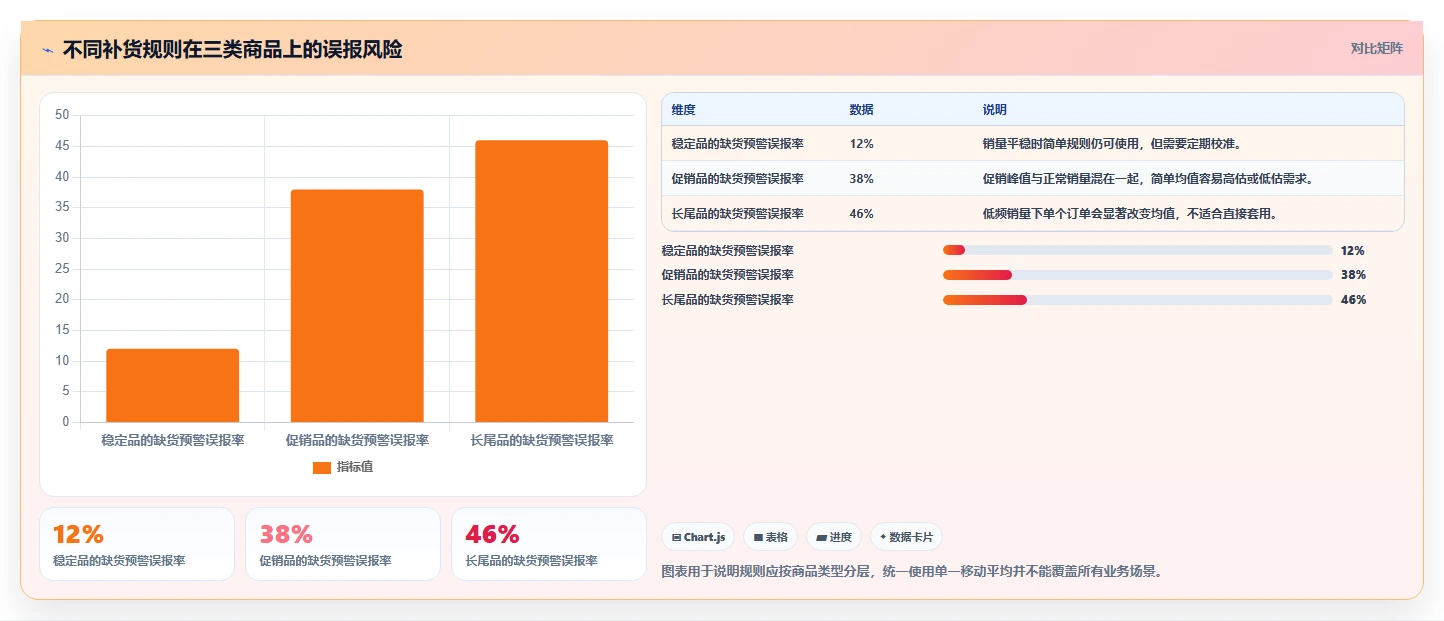The height and width of the screenshot is (621, 1444).
Task: Click the 对比矩阵 label in header
Action: [x=1377, y=49]
